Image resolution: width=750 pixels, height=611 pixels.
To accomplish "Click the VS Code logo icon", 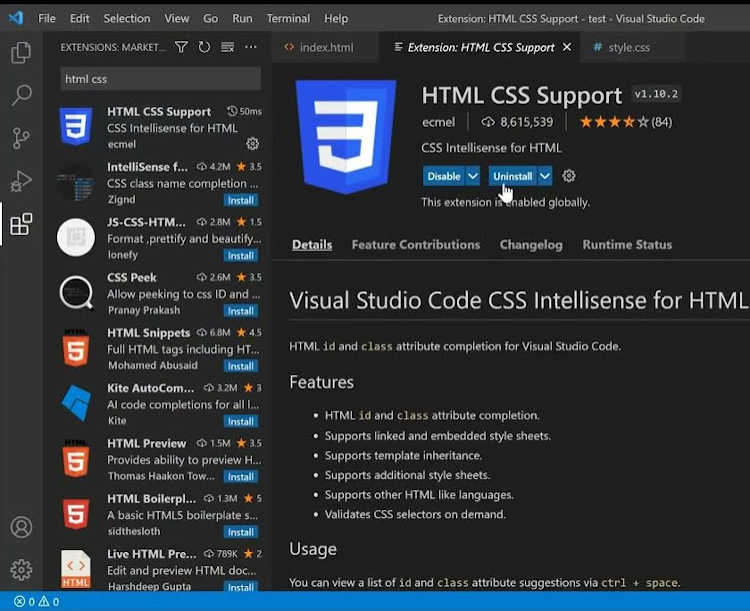I will click(x=16, y=18).
